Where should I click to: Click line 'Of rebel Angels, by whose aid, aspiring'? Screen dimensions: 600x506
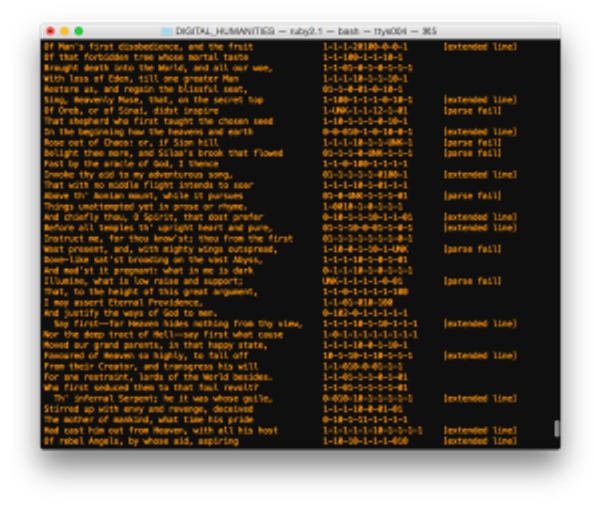(141, 441)
